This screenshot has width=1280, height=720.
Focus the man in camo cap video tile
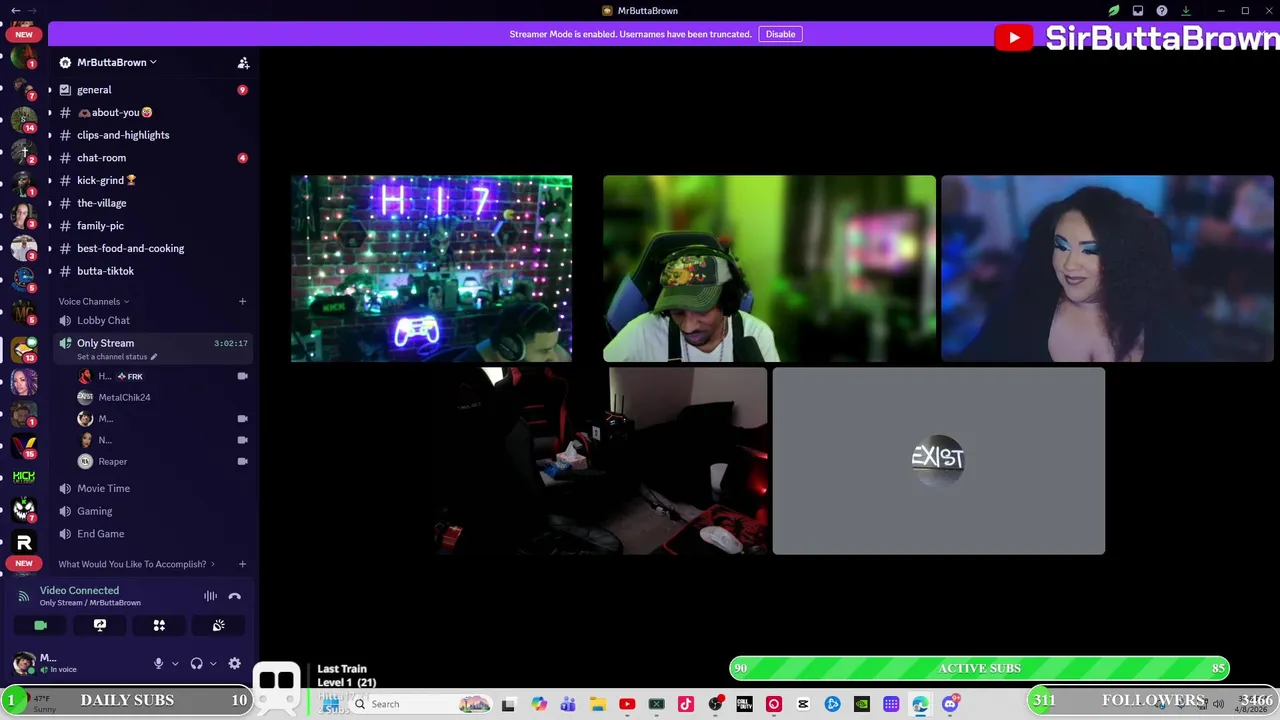pos(769,268)
